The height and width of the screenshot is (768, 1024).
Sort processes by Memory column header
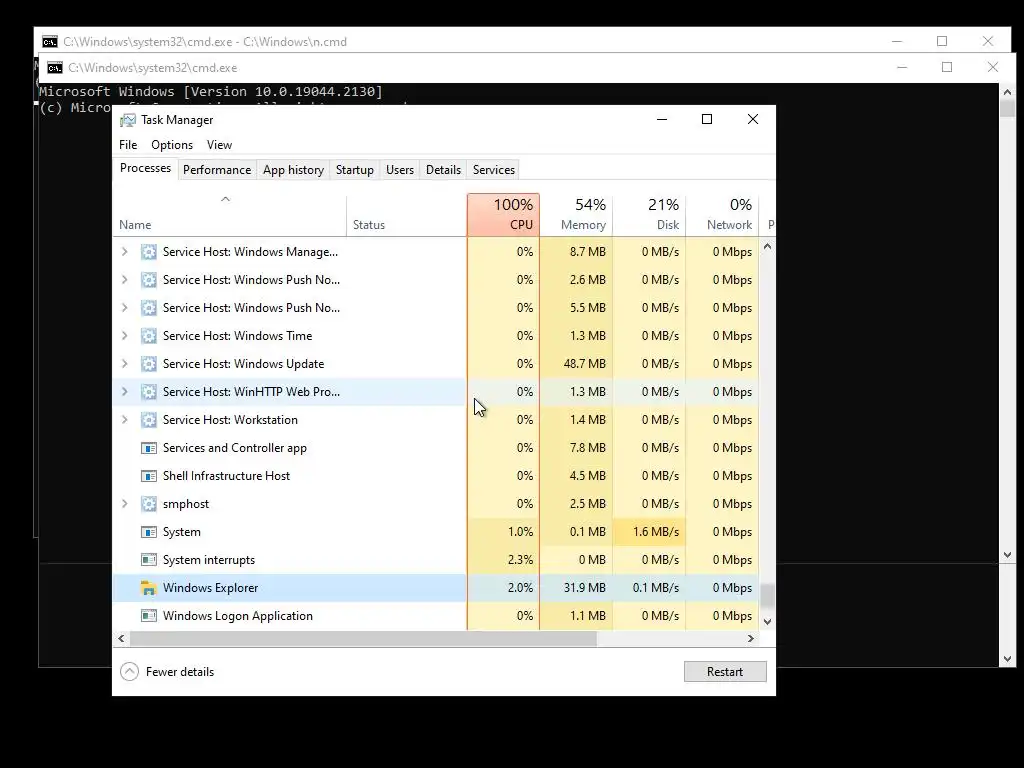point(576,215)
